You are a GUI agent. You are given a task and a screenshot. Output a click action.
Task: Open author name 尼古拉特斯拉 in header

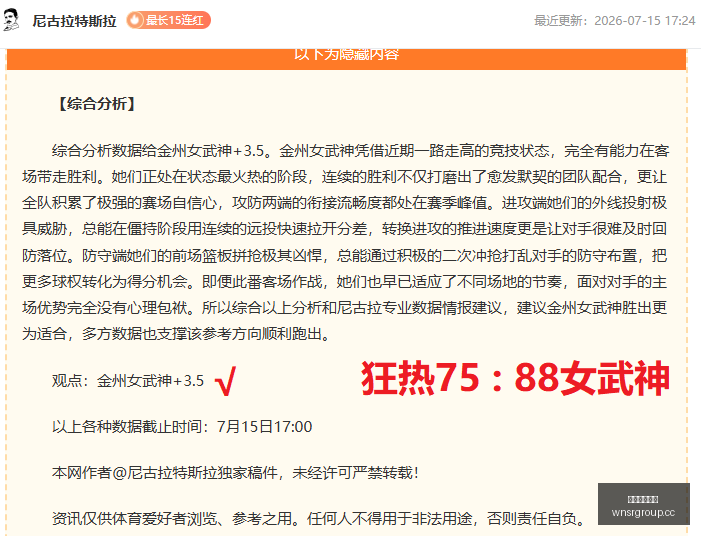pos(74,21)
